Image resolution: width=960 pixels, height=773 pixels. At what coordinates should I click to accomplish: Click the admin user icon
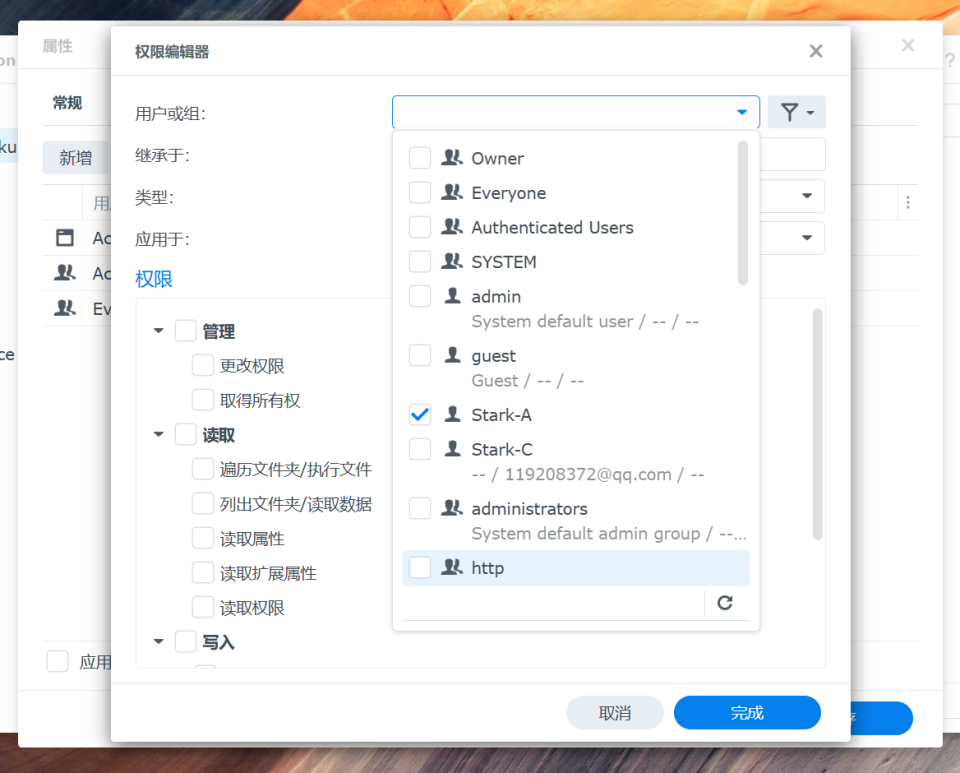point(452,297)
